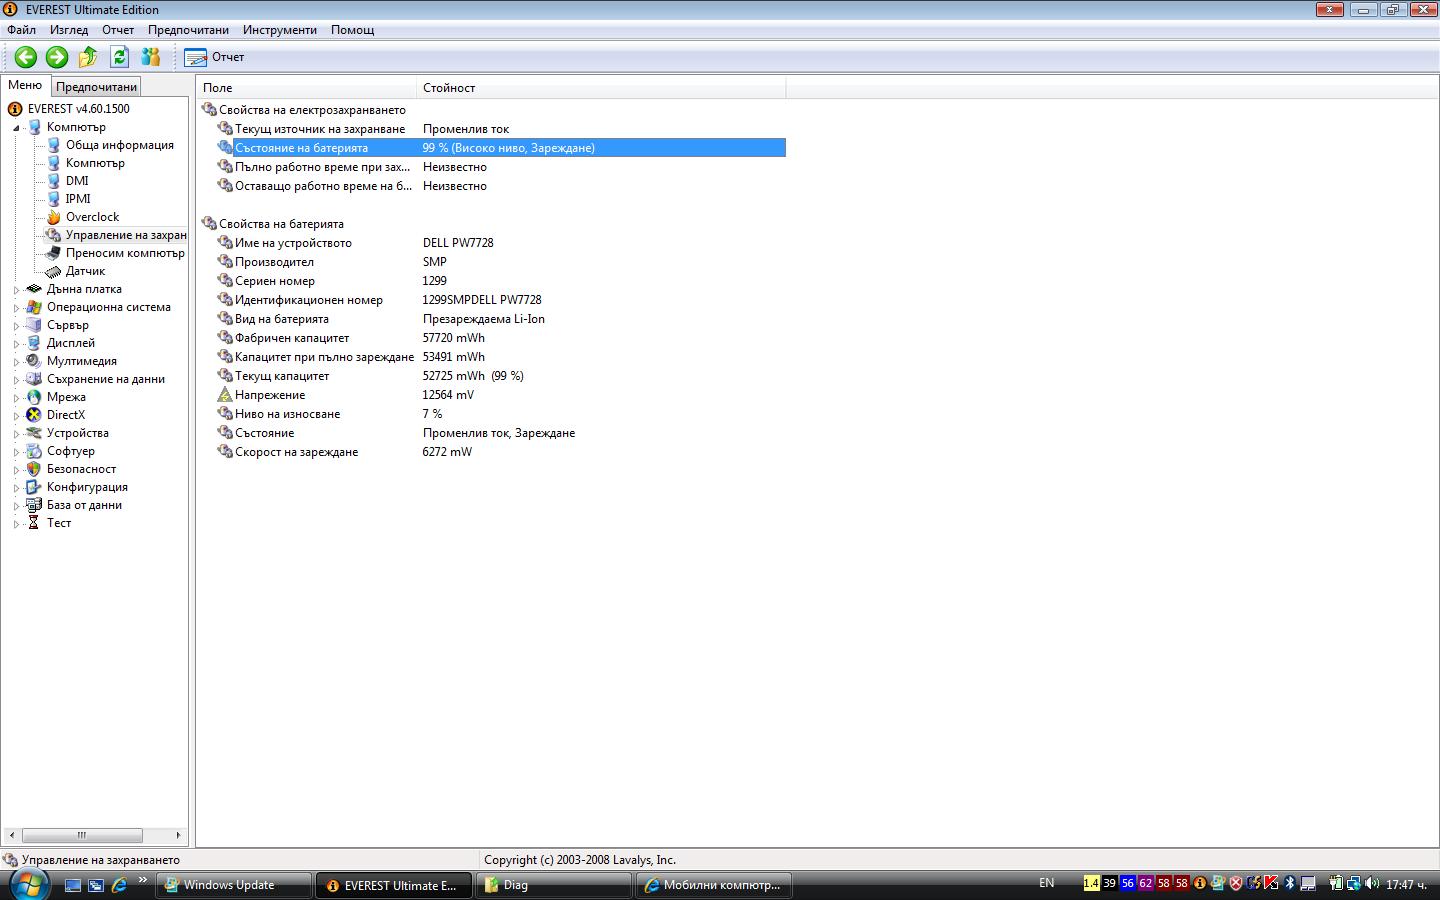Expand the Мрежа tree node
This screenshot has height=900, width=1440.
16,398
